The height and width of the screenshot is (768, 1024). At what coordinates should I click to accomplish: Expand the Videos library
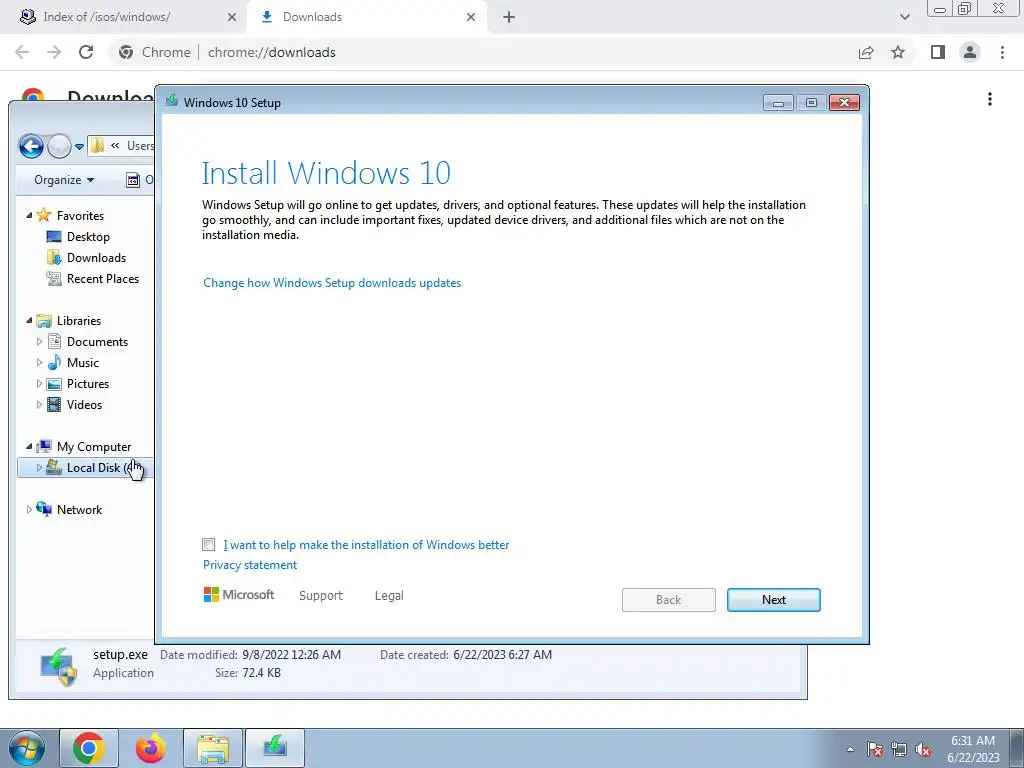pyautogui.click(x=39, y=404)
